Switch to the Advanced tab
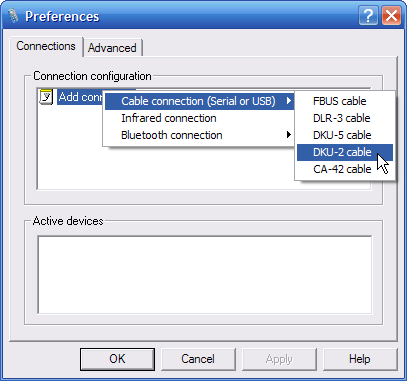 (x=112, y=48)
